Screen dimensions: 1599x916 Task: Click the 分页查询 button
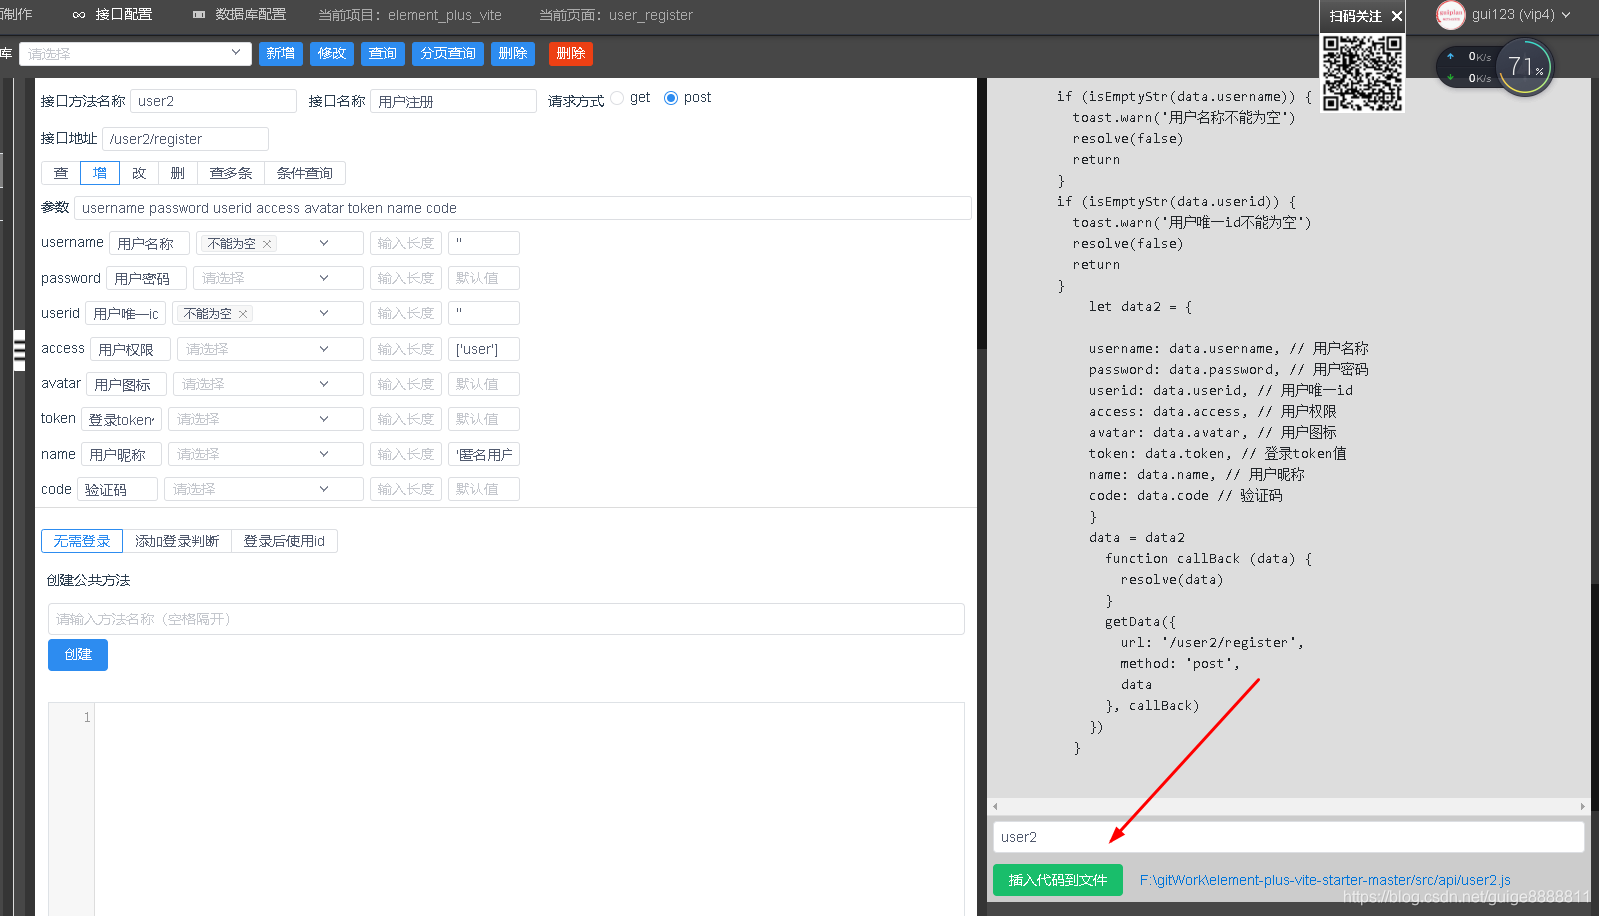[x=448, y=54]
